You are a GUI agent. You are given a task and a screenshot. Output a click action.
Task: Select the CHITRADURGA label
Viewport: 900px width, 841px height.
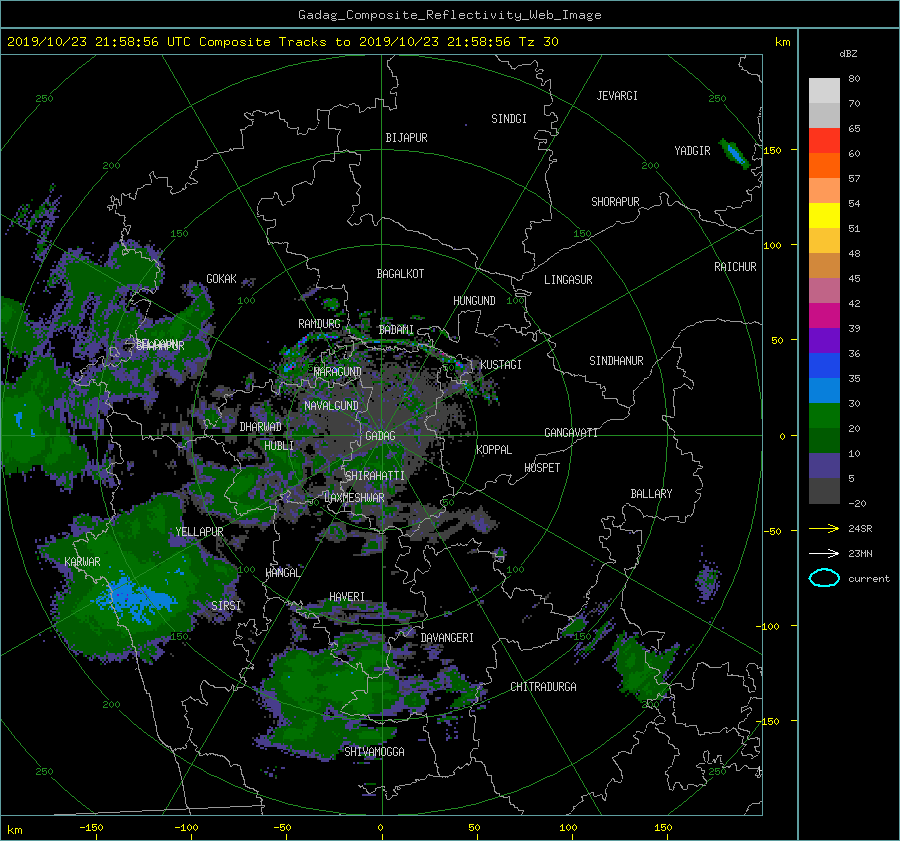point(543,687)
